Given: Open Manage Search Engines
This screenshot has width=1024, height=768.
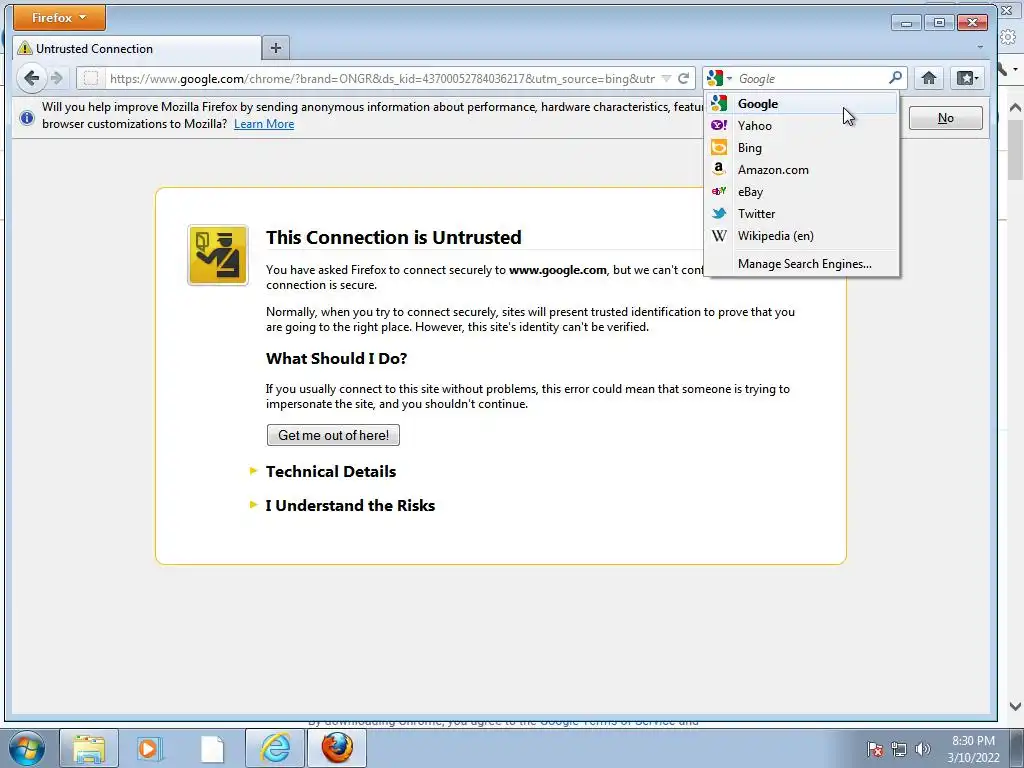Looking at the screenshot, I should click(x=802, y=264).
